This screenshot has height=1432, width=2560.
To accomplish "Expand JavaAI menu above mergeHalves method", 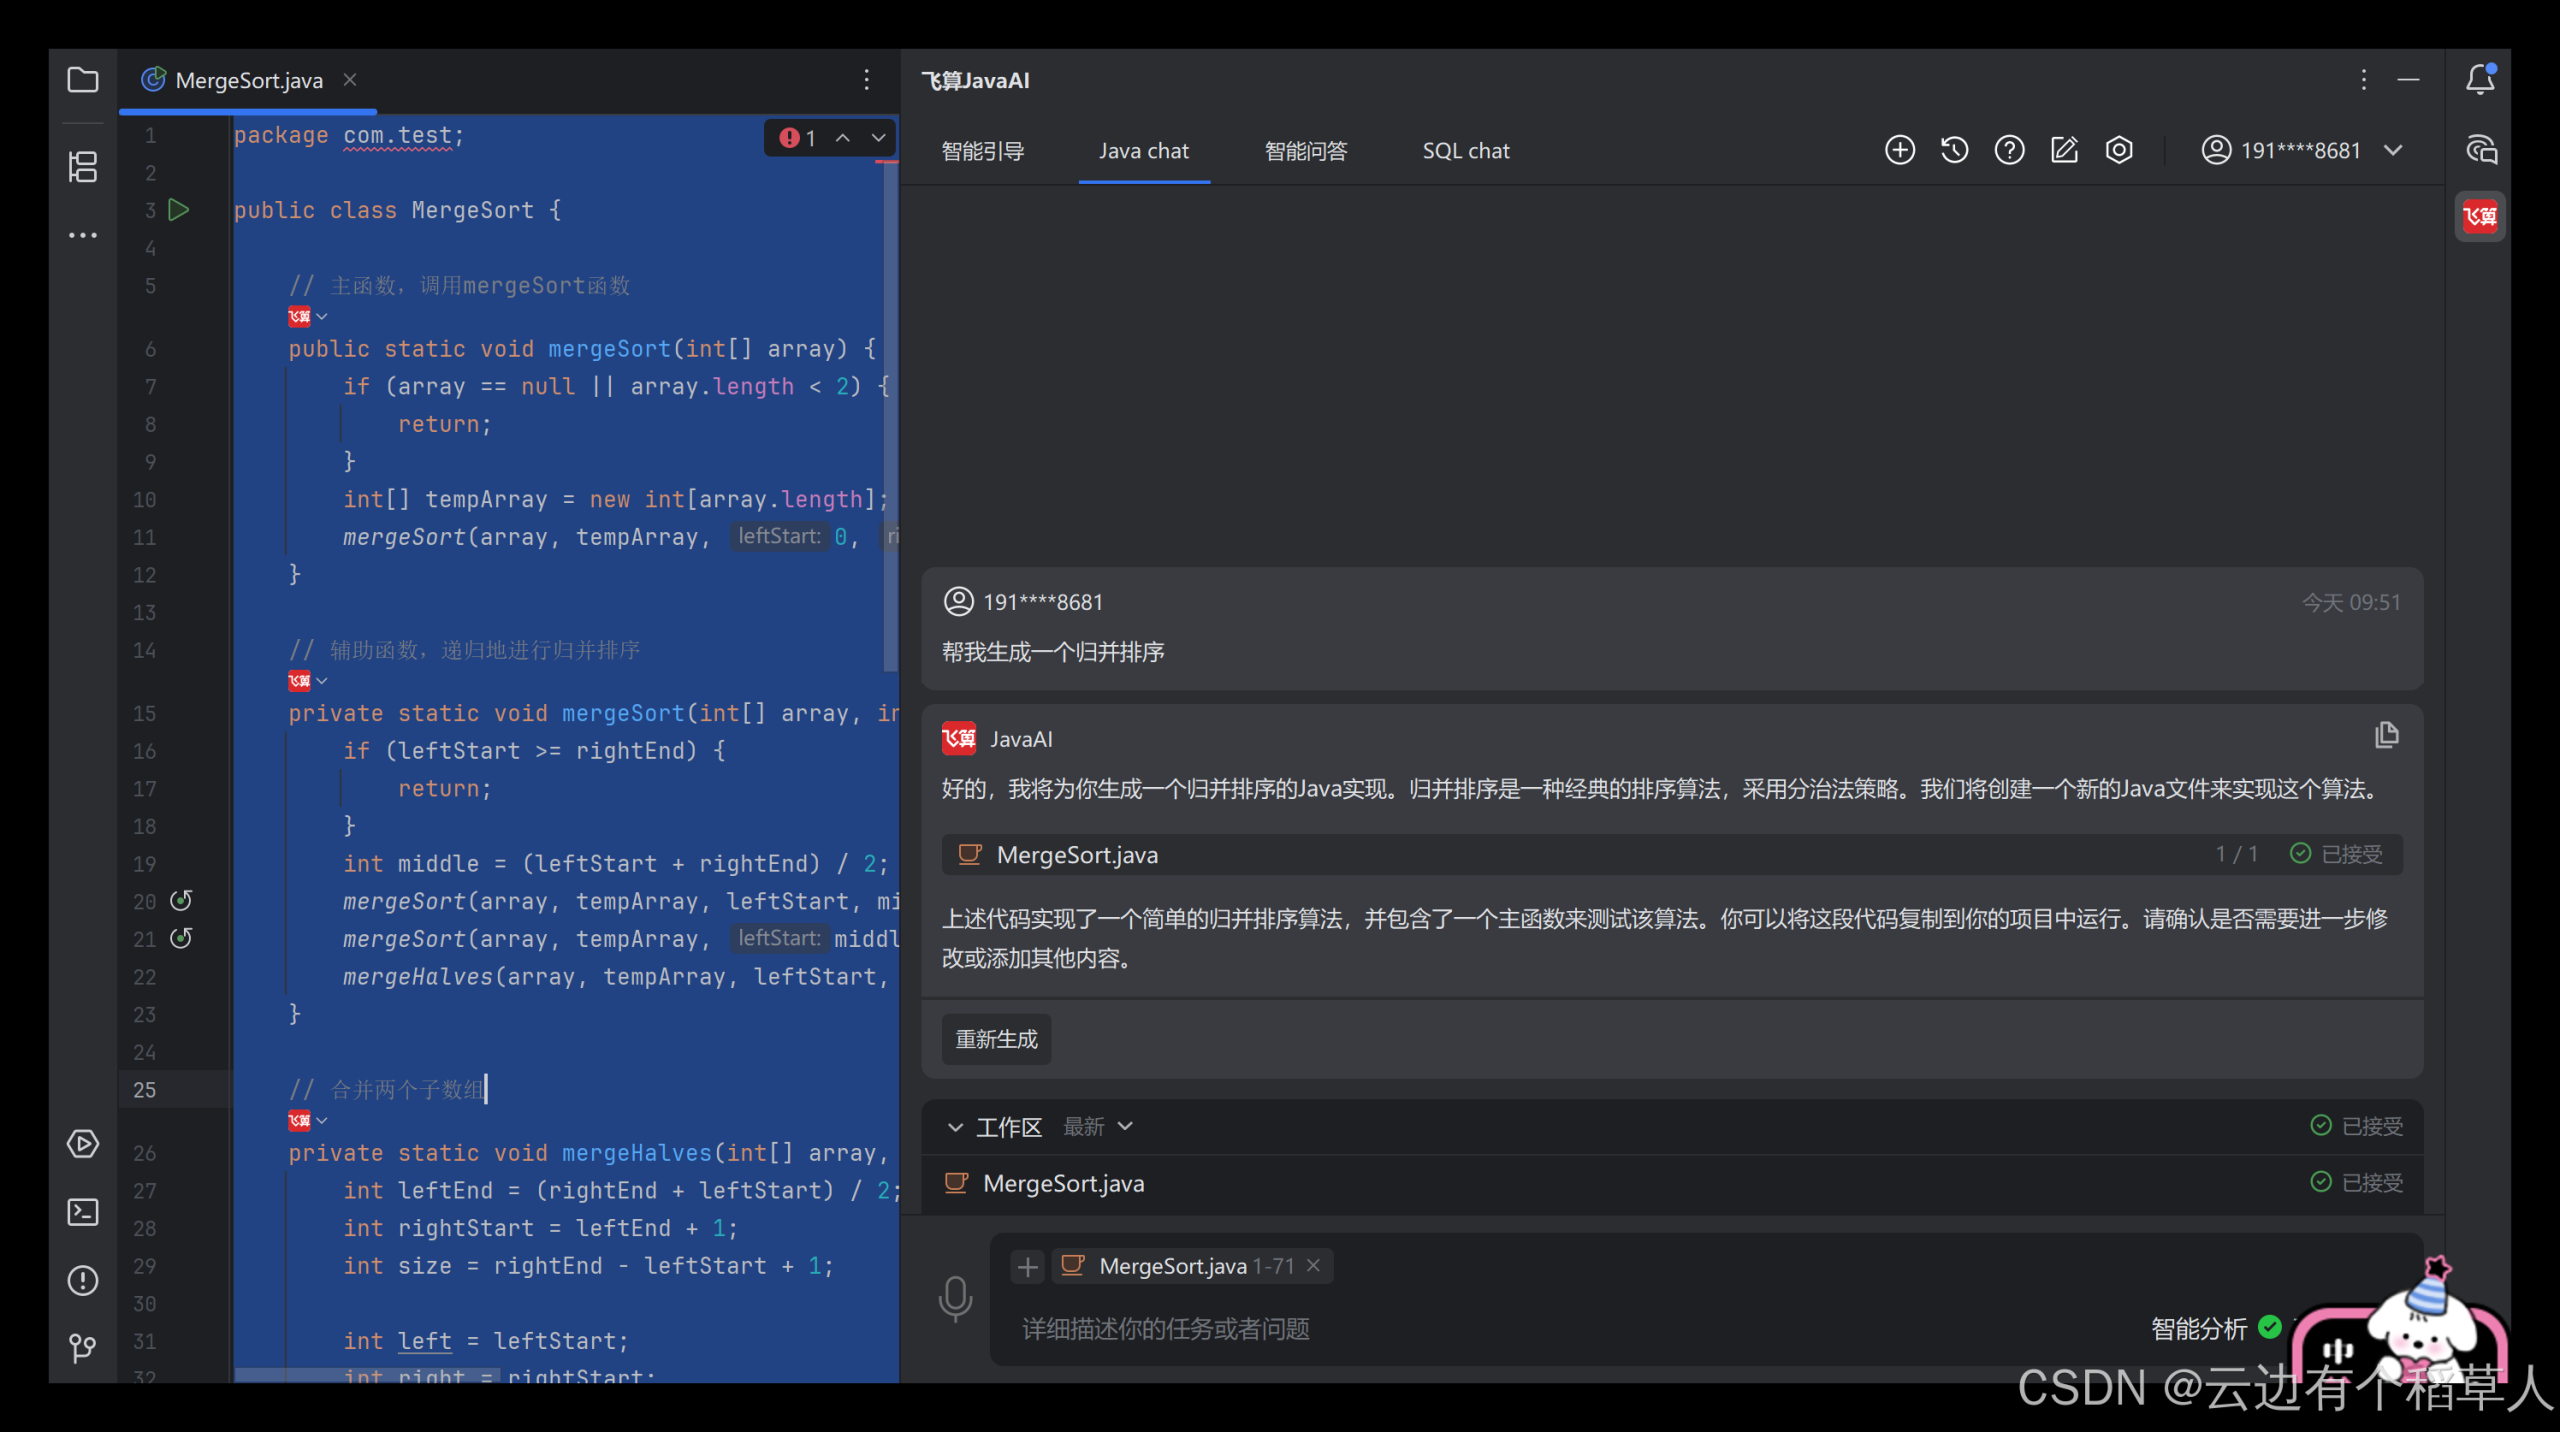I will point(307,1121).
